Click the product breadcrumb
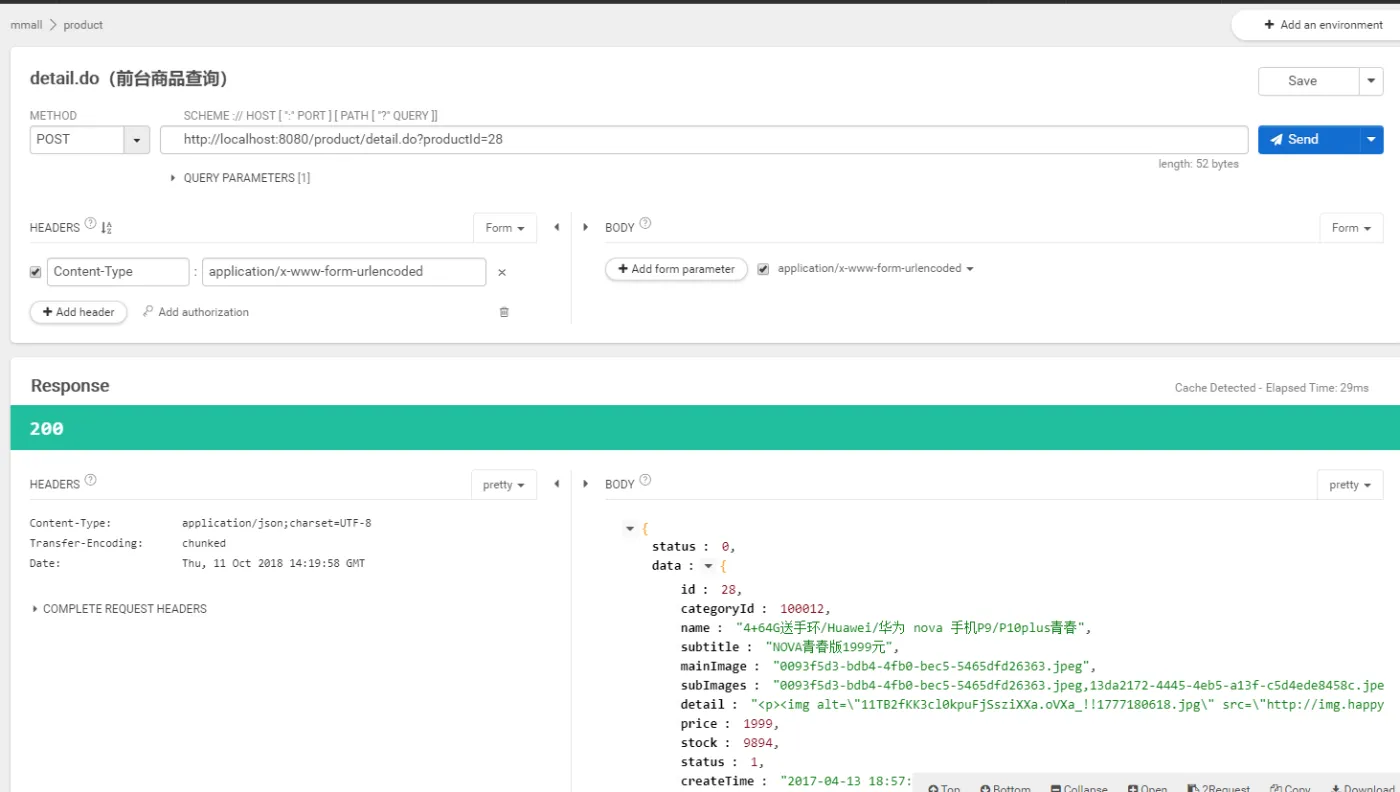 pyautogui.click(x=83, y=25)
